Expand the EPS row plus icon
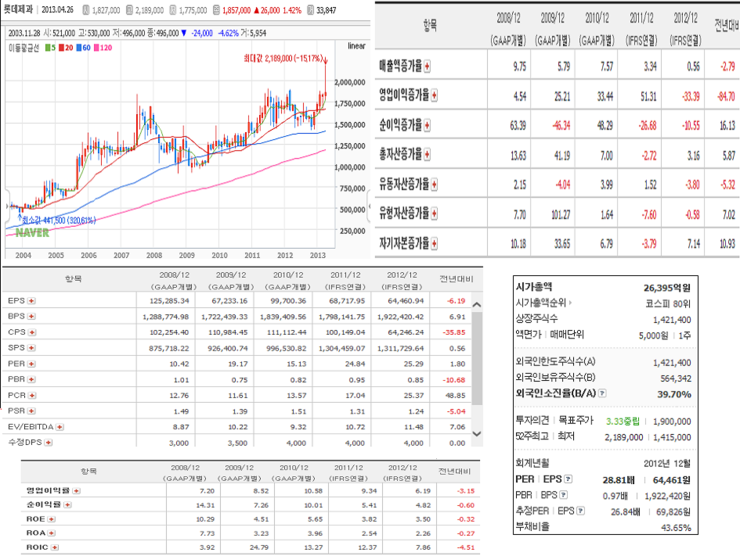The width and height of the screenshot is (740, 556). tap(31, 301)
